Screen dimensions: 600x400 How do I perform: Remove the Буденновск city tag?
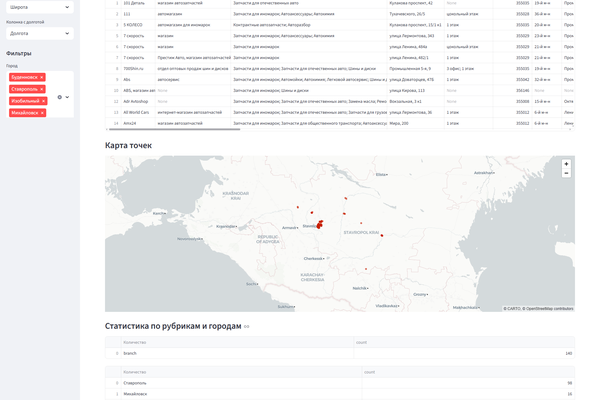click(42, 77)
